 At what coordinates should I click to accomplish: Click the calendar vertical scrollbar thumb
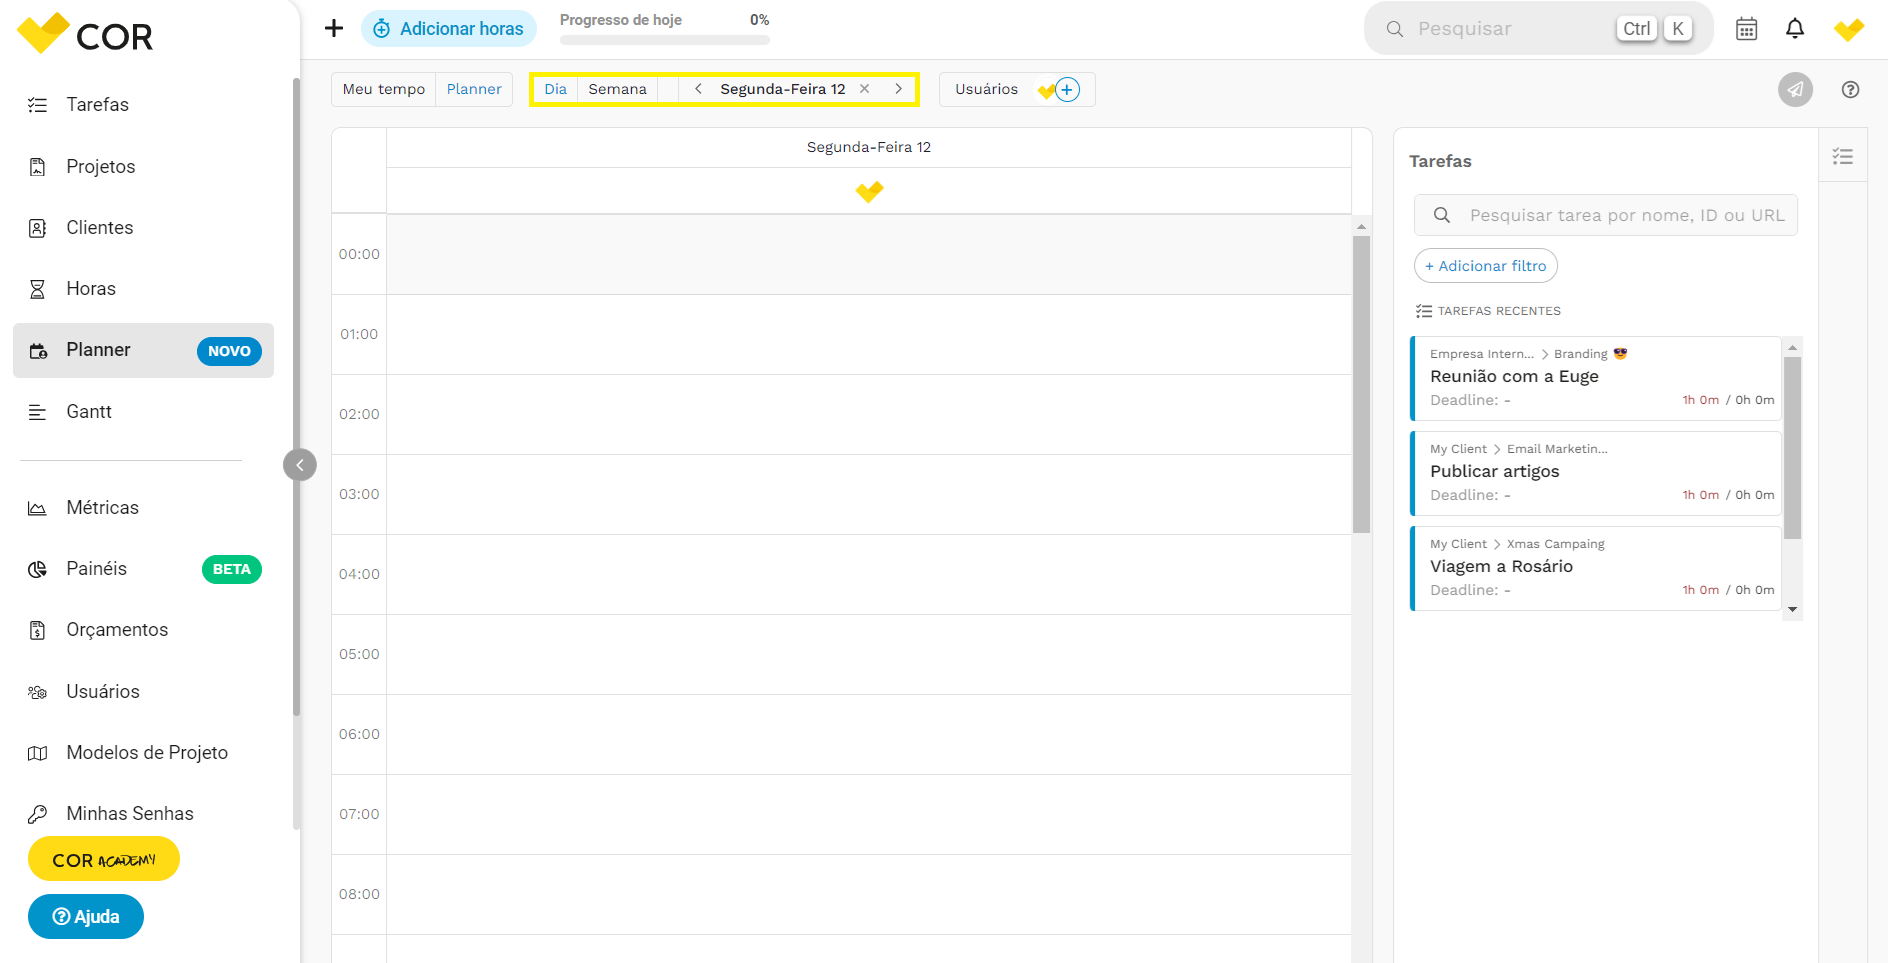pos(1361,385)
